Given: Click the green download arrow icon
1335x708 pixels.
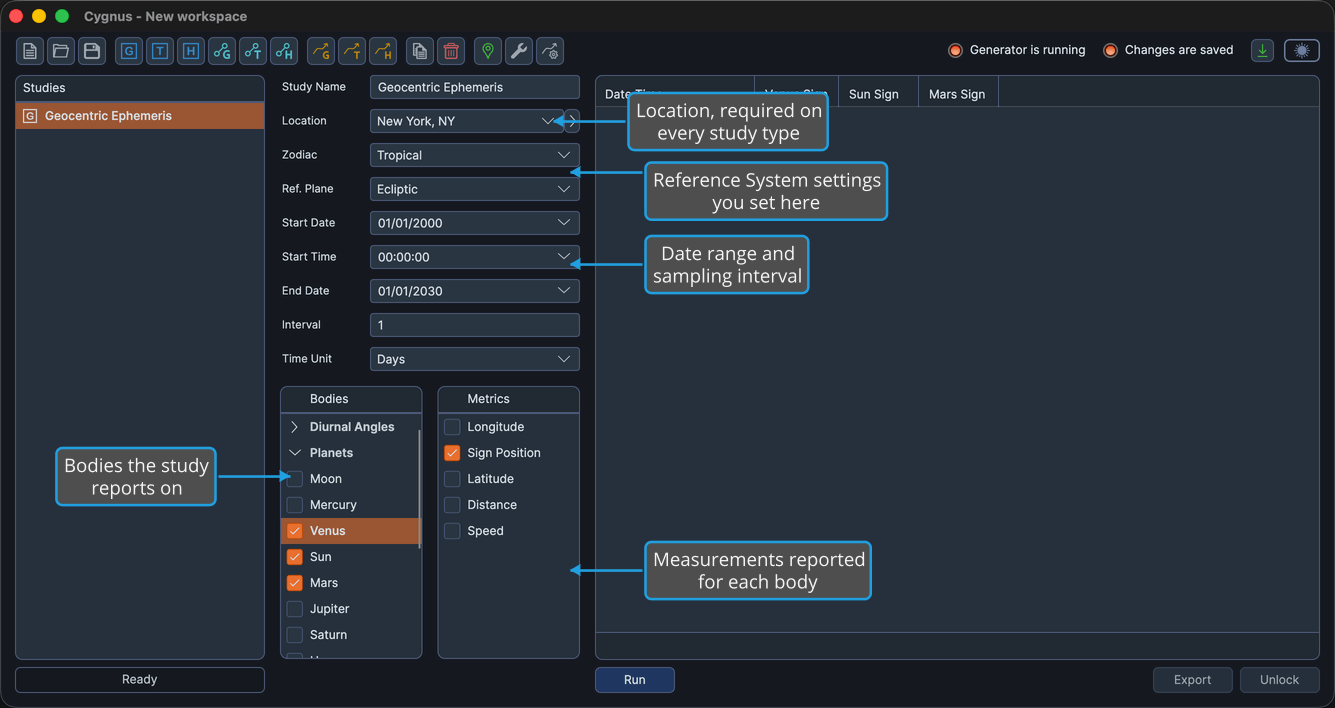Looking at the screenshot, I should tap(1263, 50).
